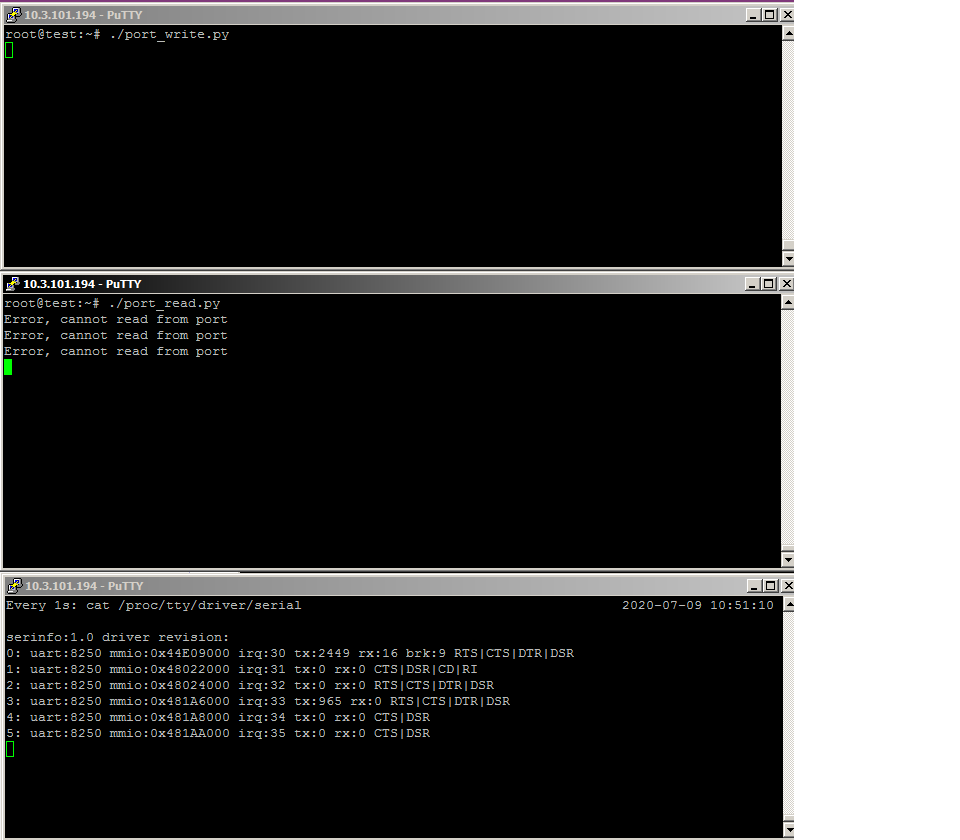The height and width of the screenshot is (840, 960).
Task: Open the PuTTY system menu on the serial monitor window
Action: (x=13, y=585)
